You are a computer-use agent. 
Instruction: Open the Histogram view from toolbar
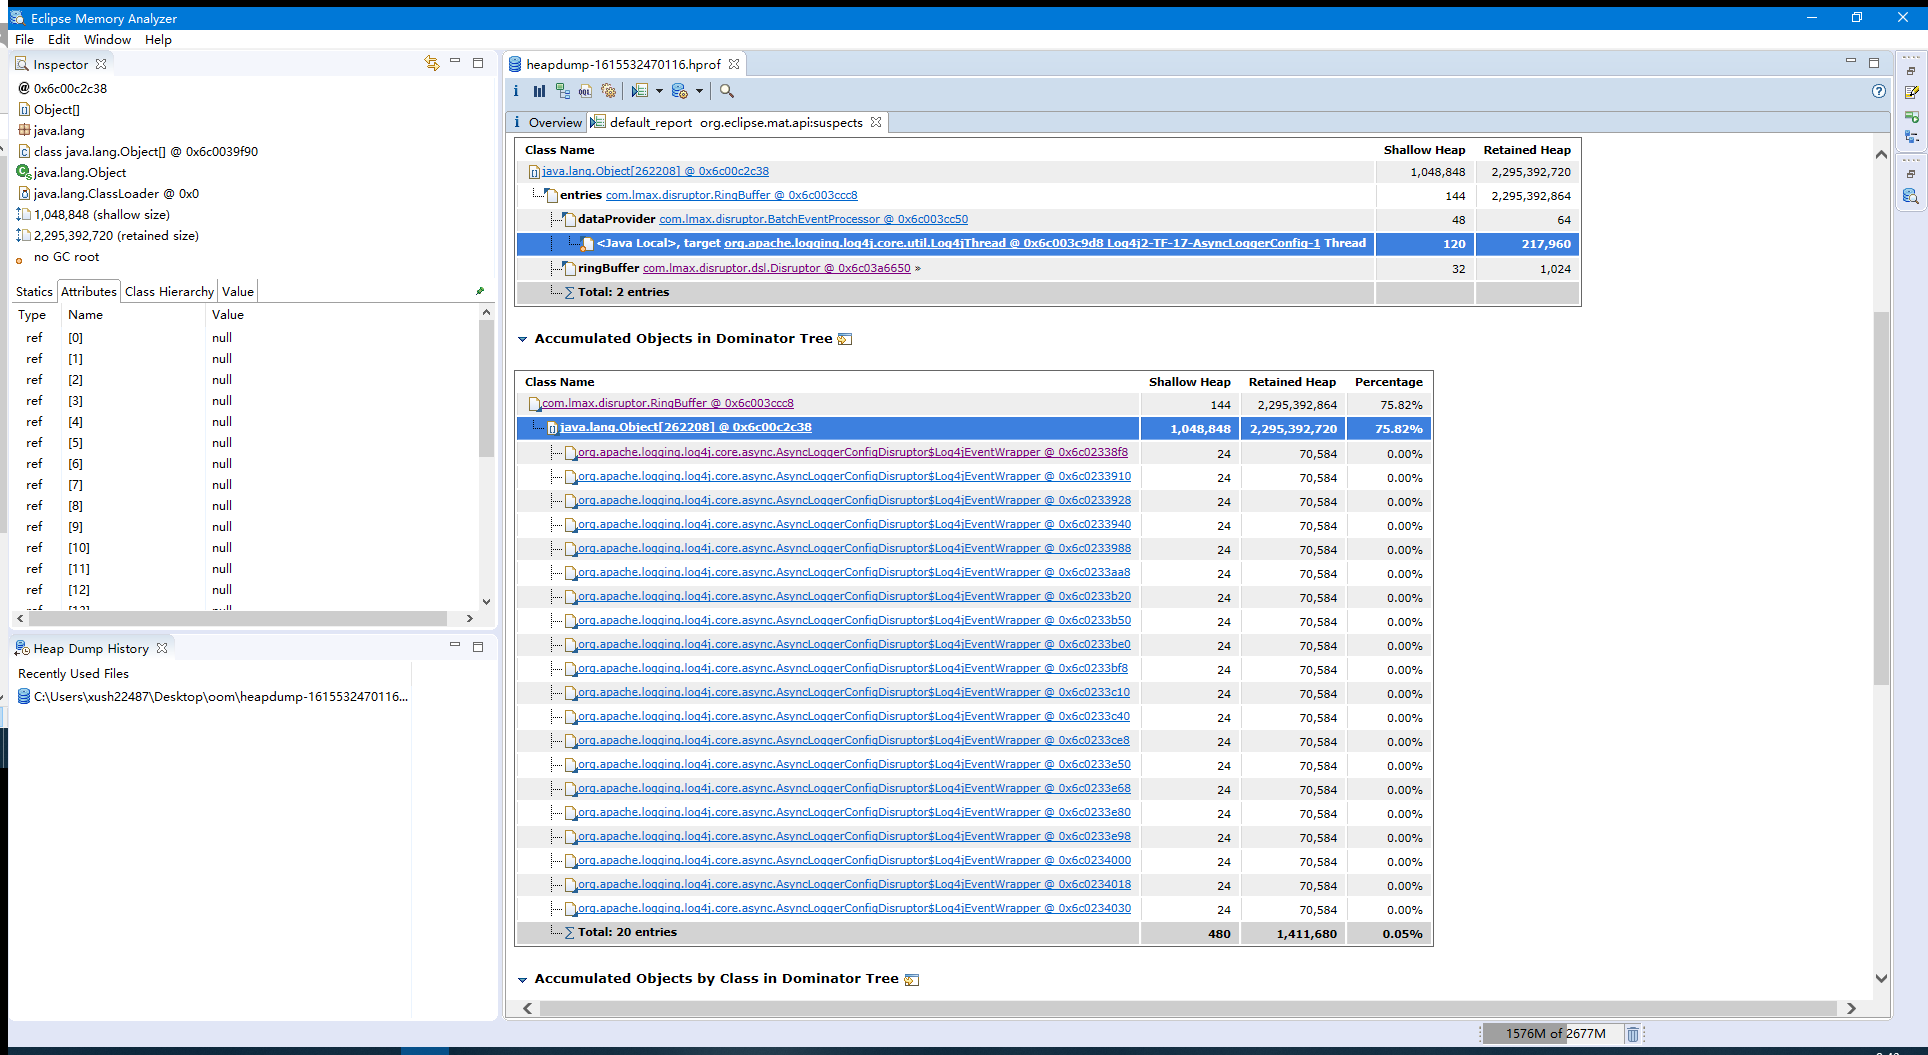click(x=539, y=91)
